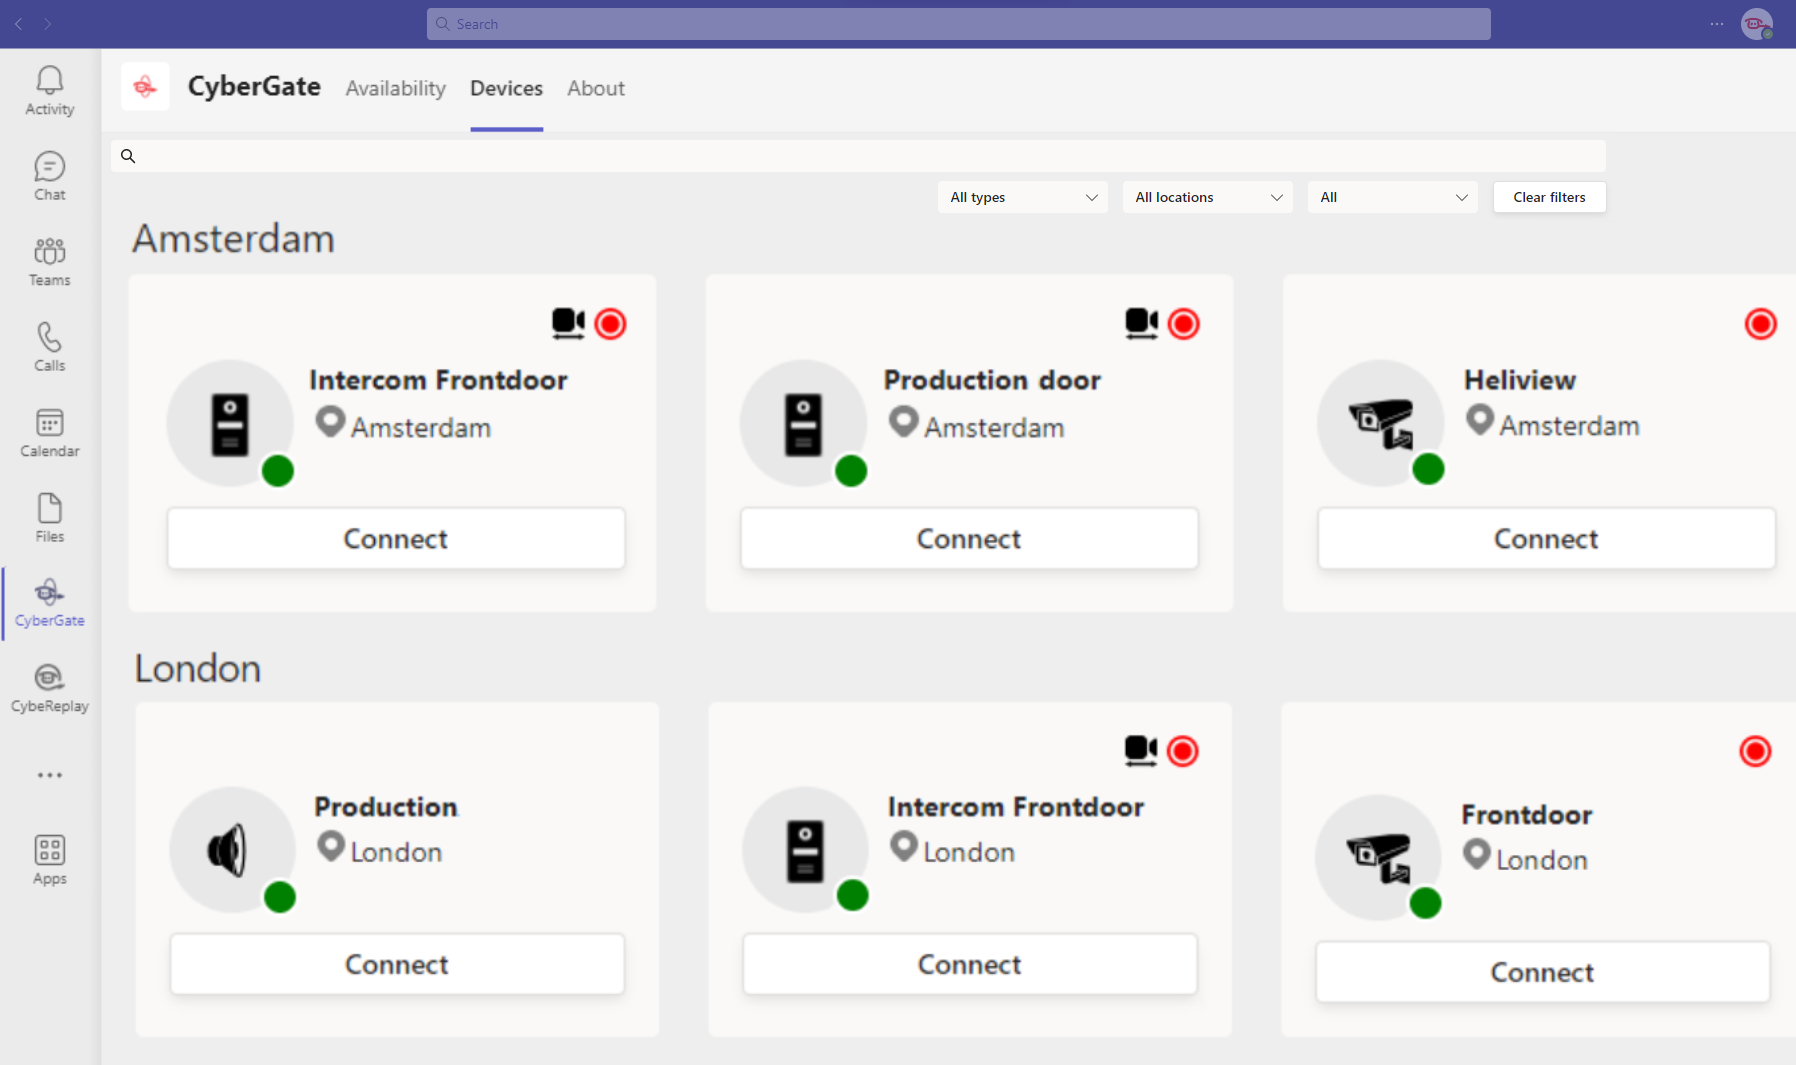Go forward with the title bar arrow
Image resolution: width=1796 pixels, height=1065 pixels.
pyautogui.click(x=47, y=24)
